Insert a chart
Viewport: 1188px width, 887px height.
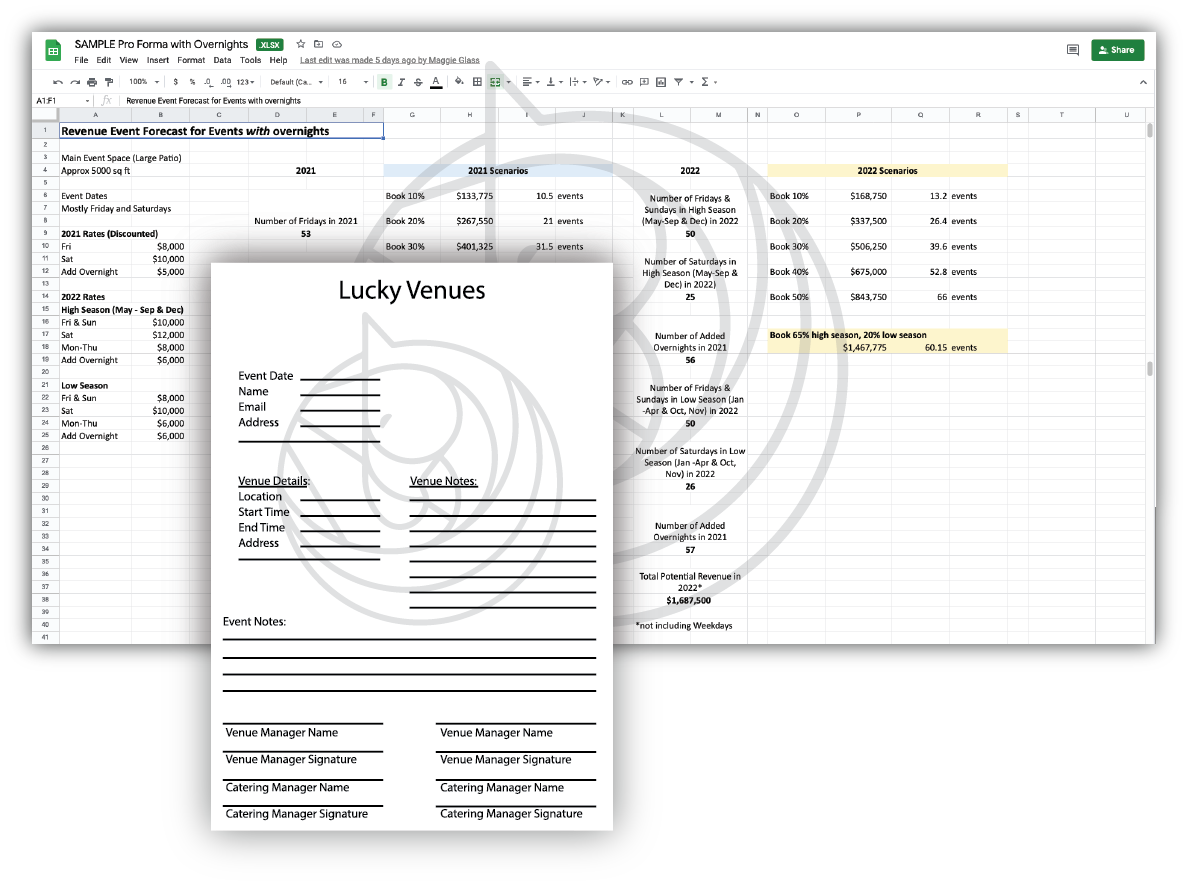(x=661, y=82)
